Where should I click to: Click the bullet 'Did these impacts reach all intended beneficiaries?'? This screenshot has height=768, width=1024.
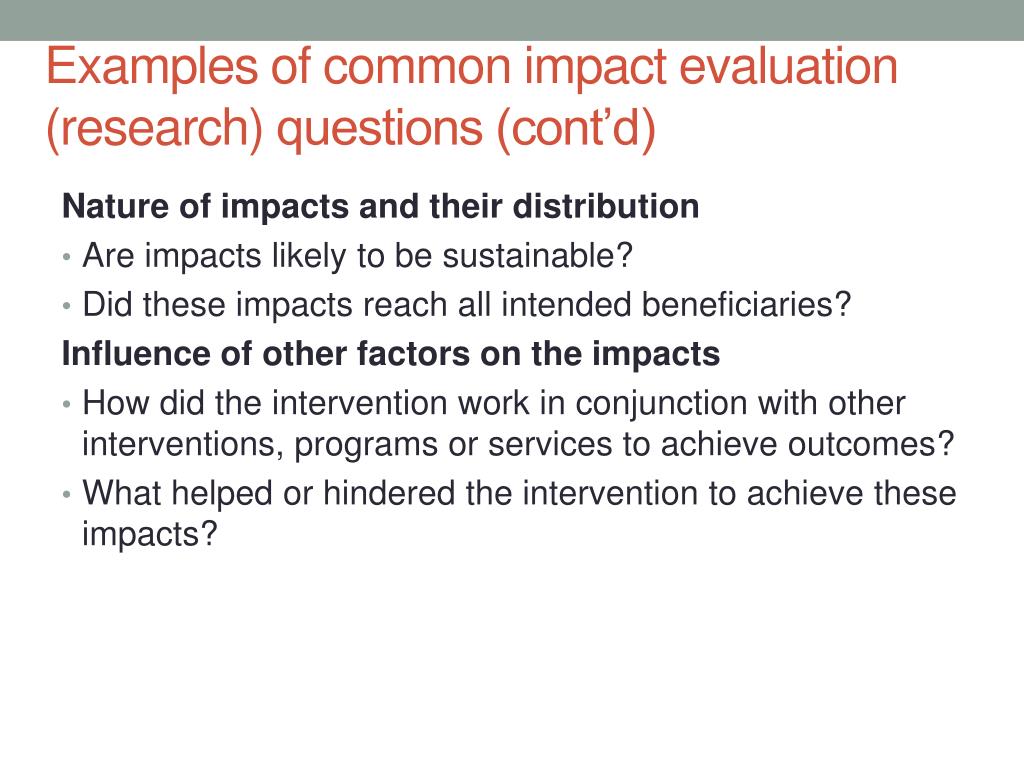coord(467,305)
